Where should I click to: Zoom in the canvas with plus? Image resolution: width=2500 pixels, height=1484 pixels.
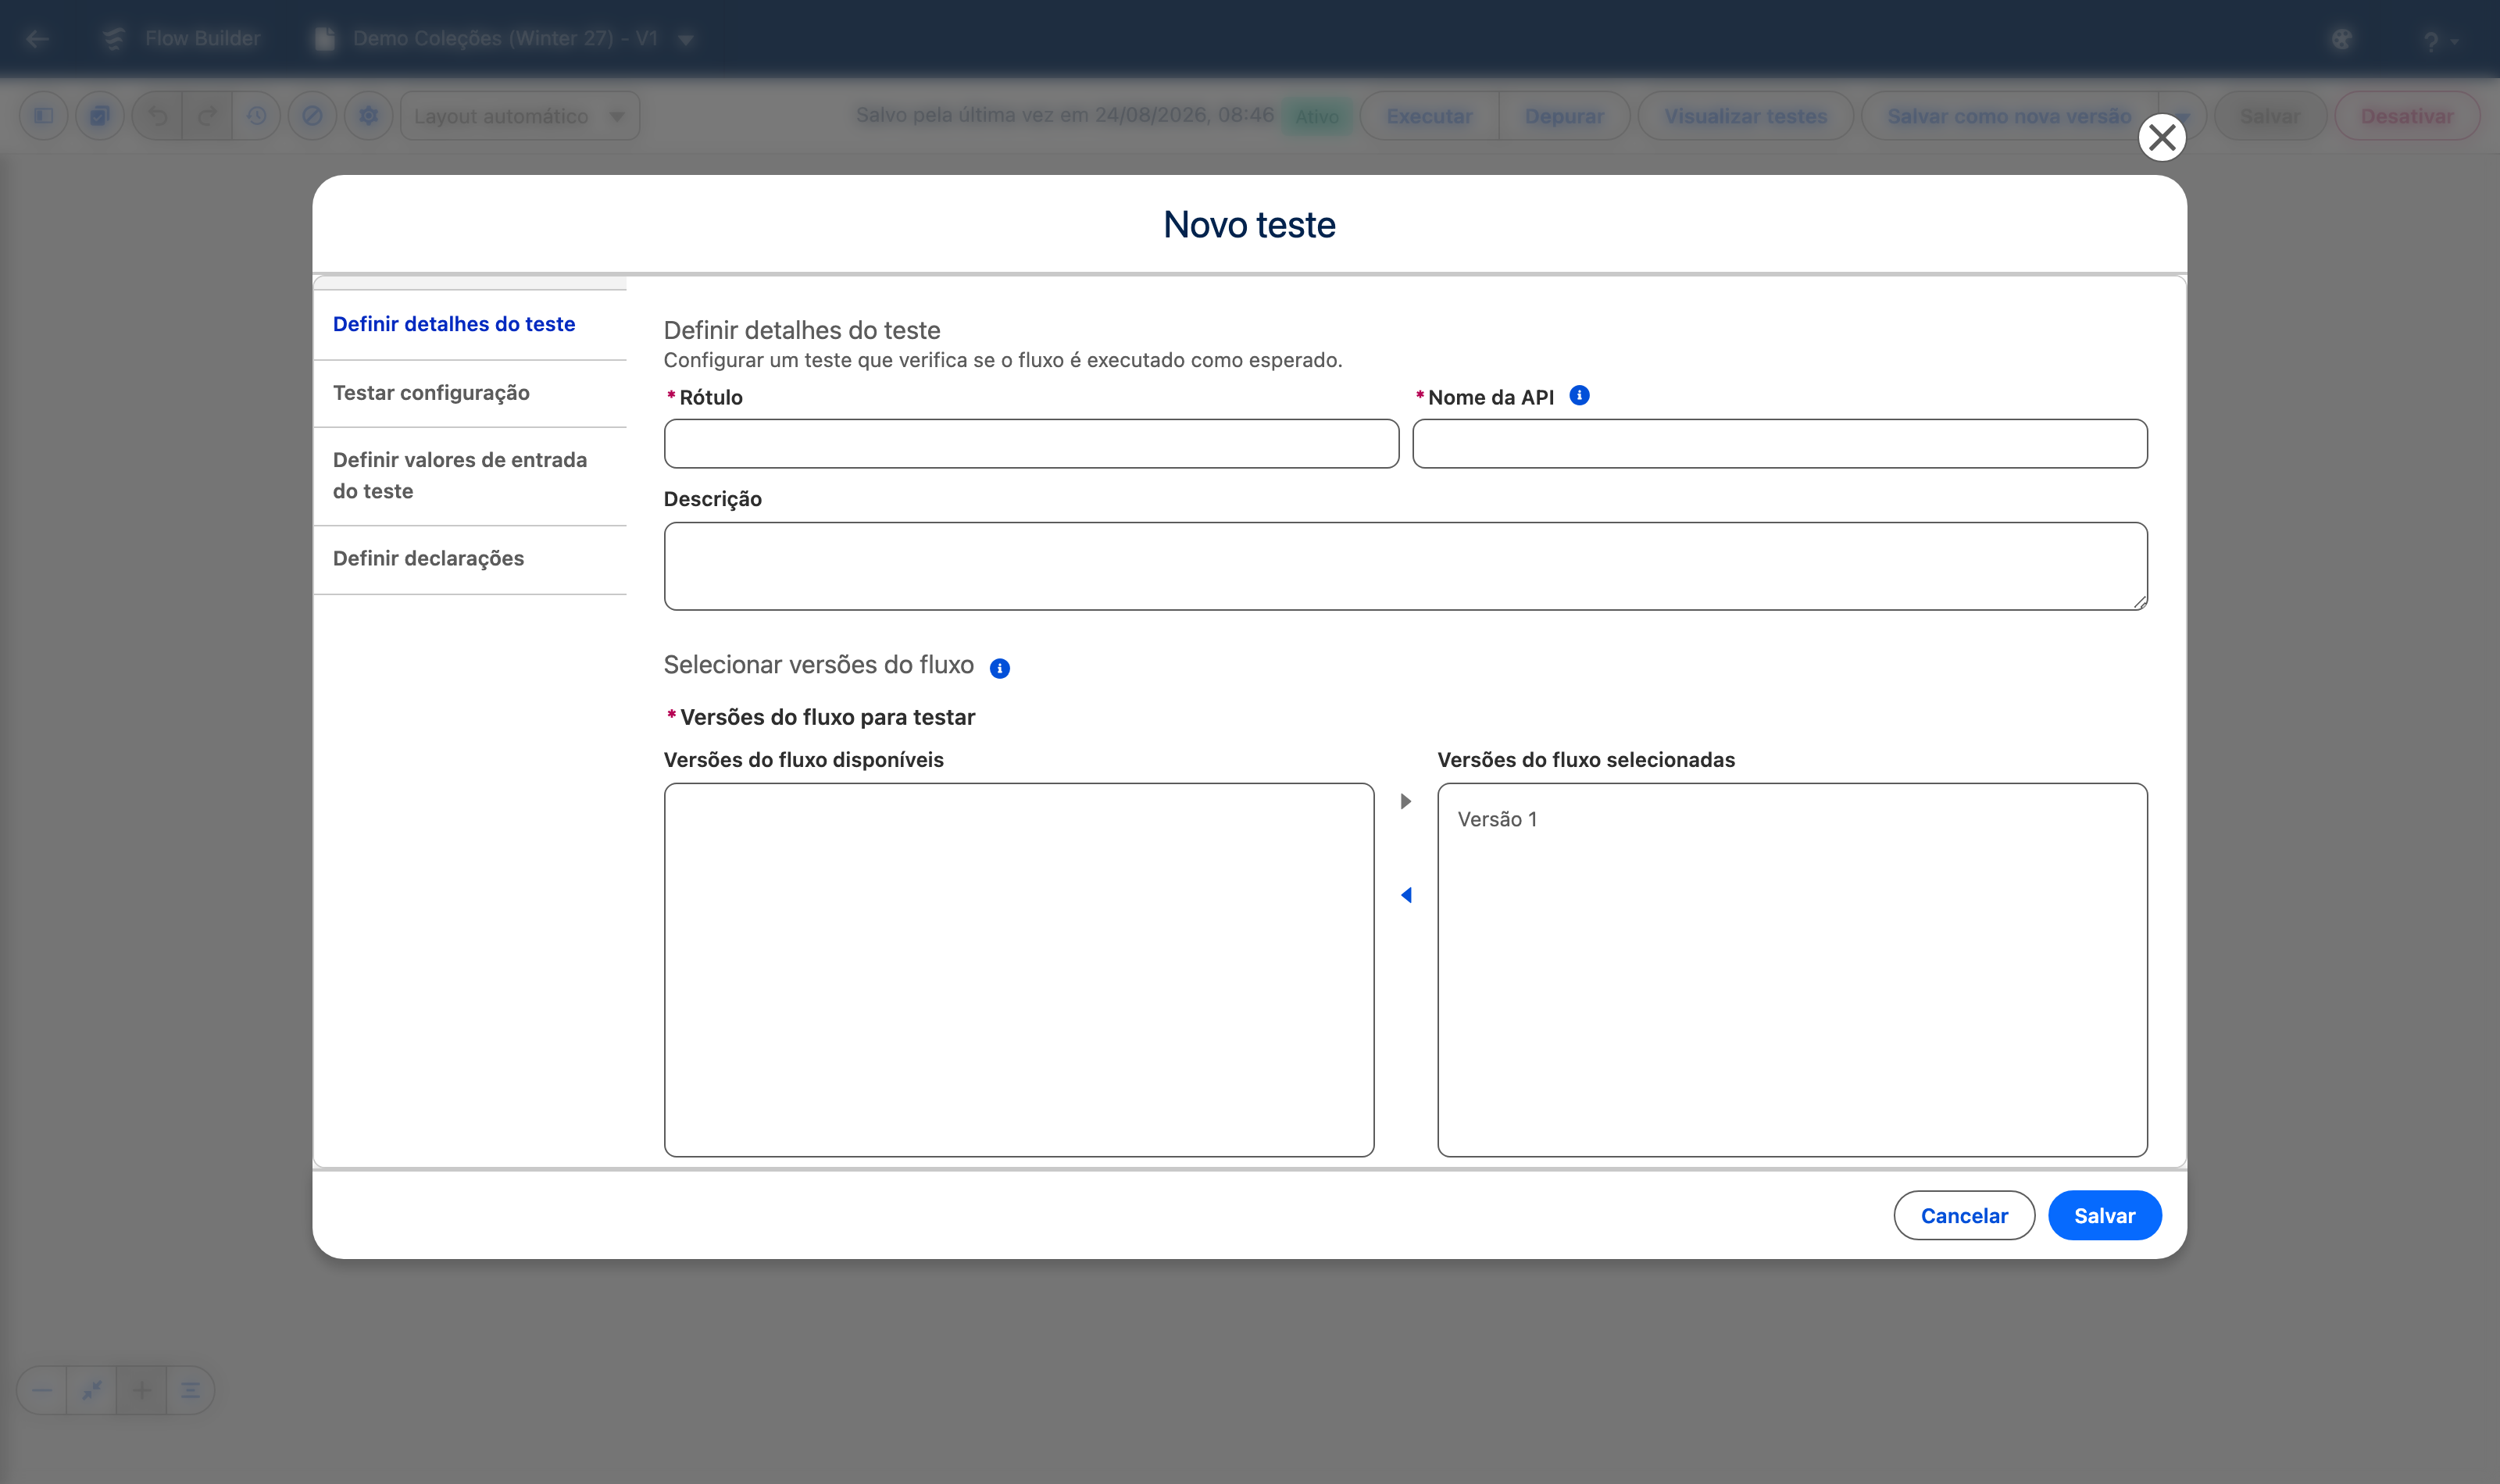click(x=141, y=1390)
